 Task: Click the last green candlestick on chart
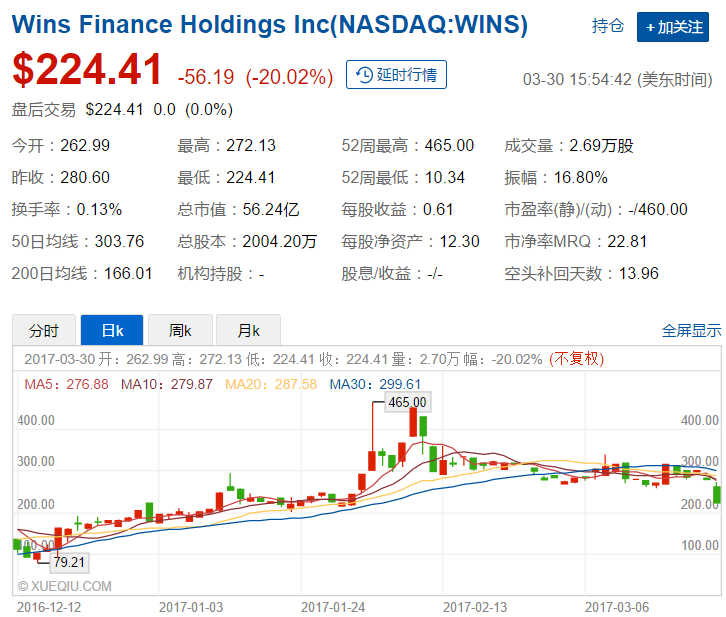(717, 494)
